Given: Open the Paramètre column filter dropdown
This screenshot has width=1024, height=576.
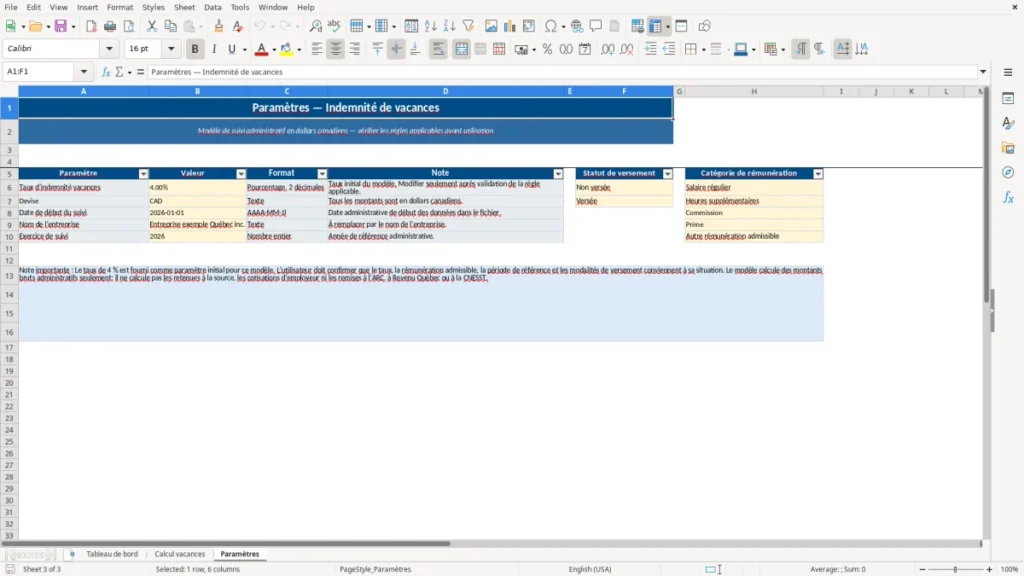Looking at the screenshot, I should click(x=144, y=174).
